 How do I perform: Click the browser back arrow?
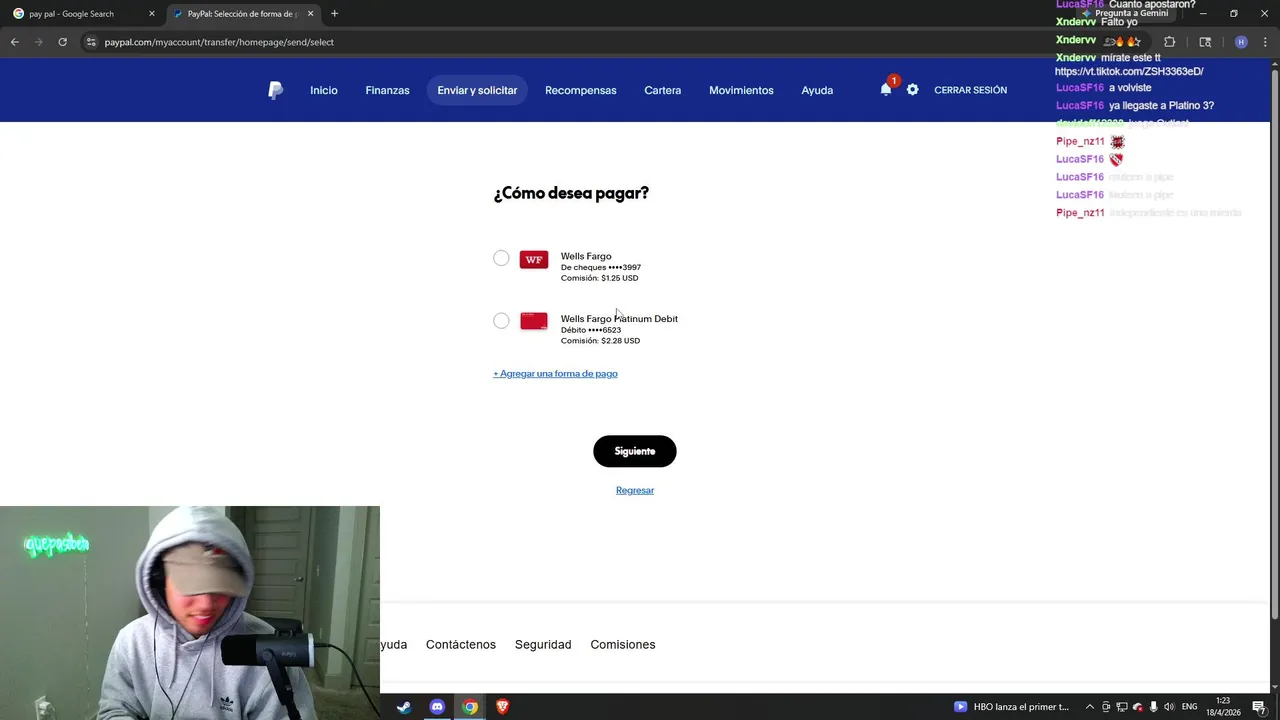(14, 42)
